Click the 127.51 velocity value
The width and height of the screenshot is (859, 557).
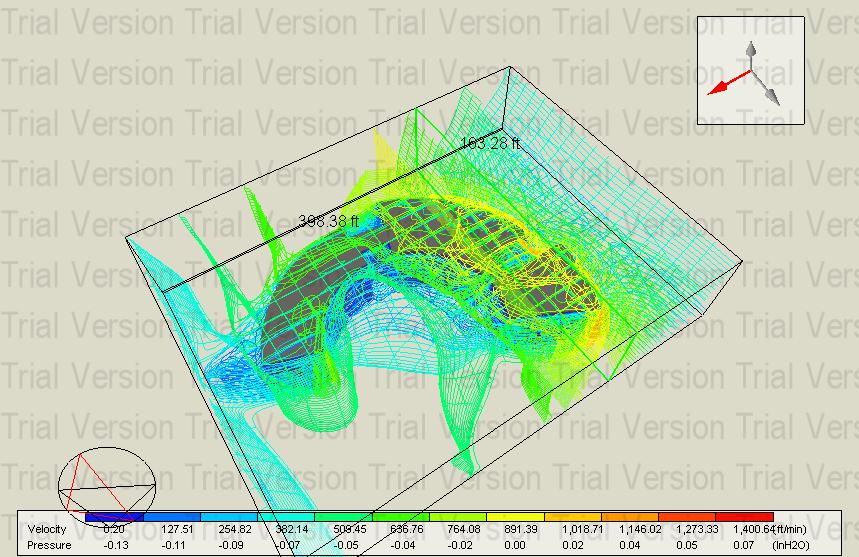click(177, 530)
